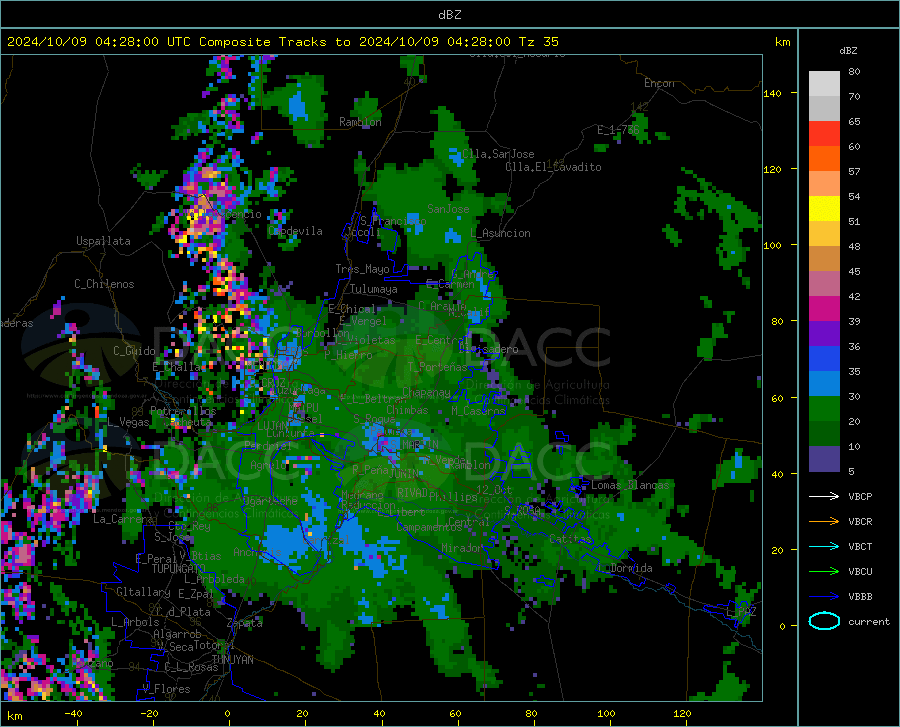Click the 'E_Chical' map label
This screenshot has height=727, width=900.
(352, 309)
